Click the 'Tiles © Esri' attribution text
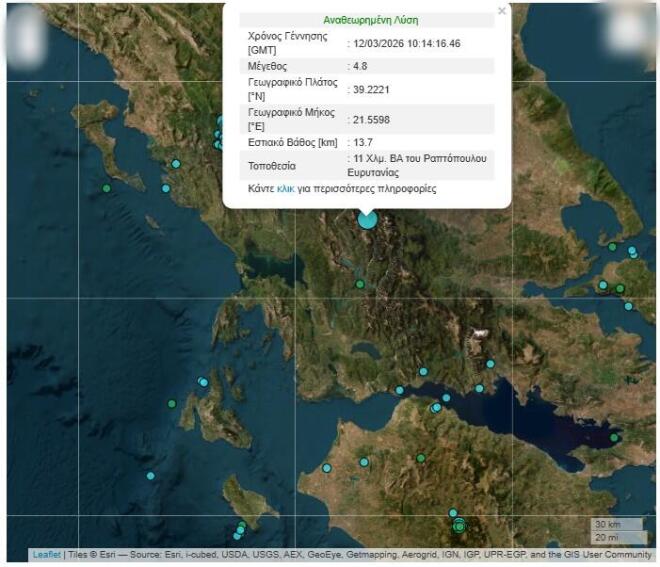The width and height of the screenshot is (660, 567). pyautogui.click(x=91, y=555)
